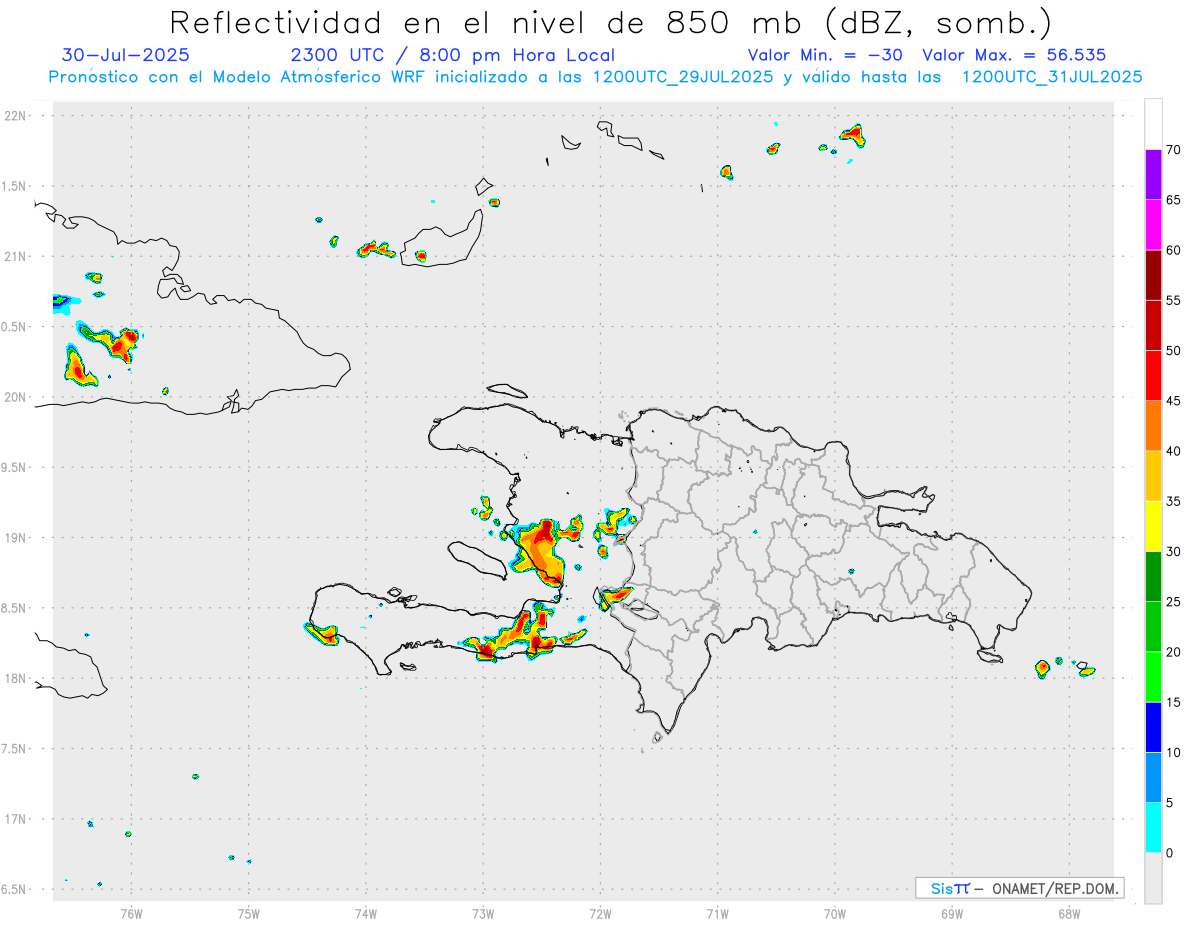Click the '68W' longitude label
Viewport: 1200px width, 927px height.
pyautogui.click(x=1069, y=913)
